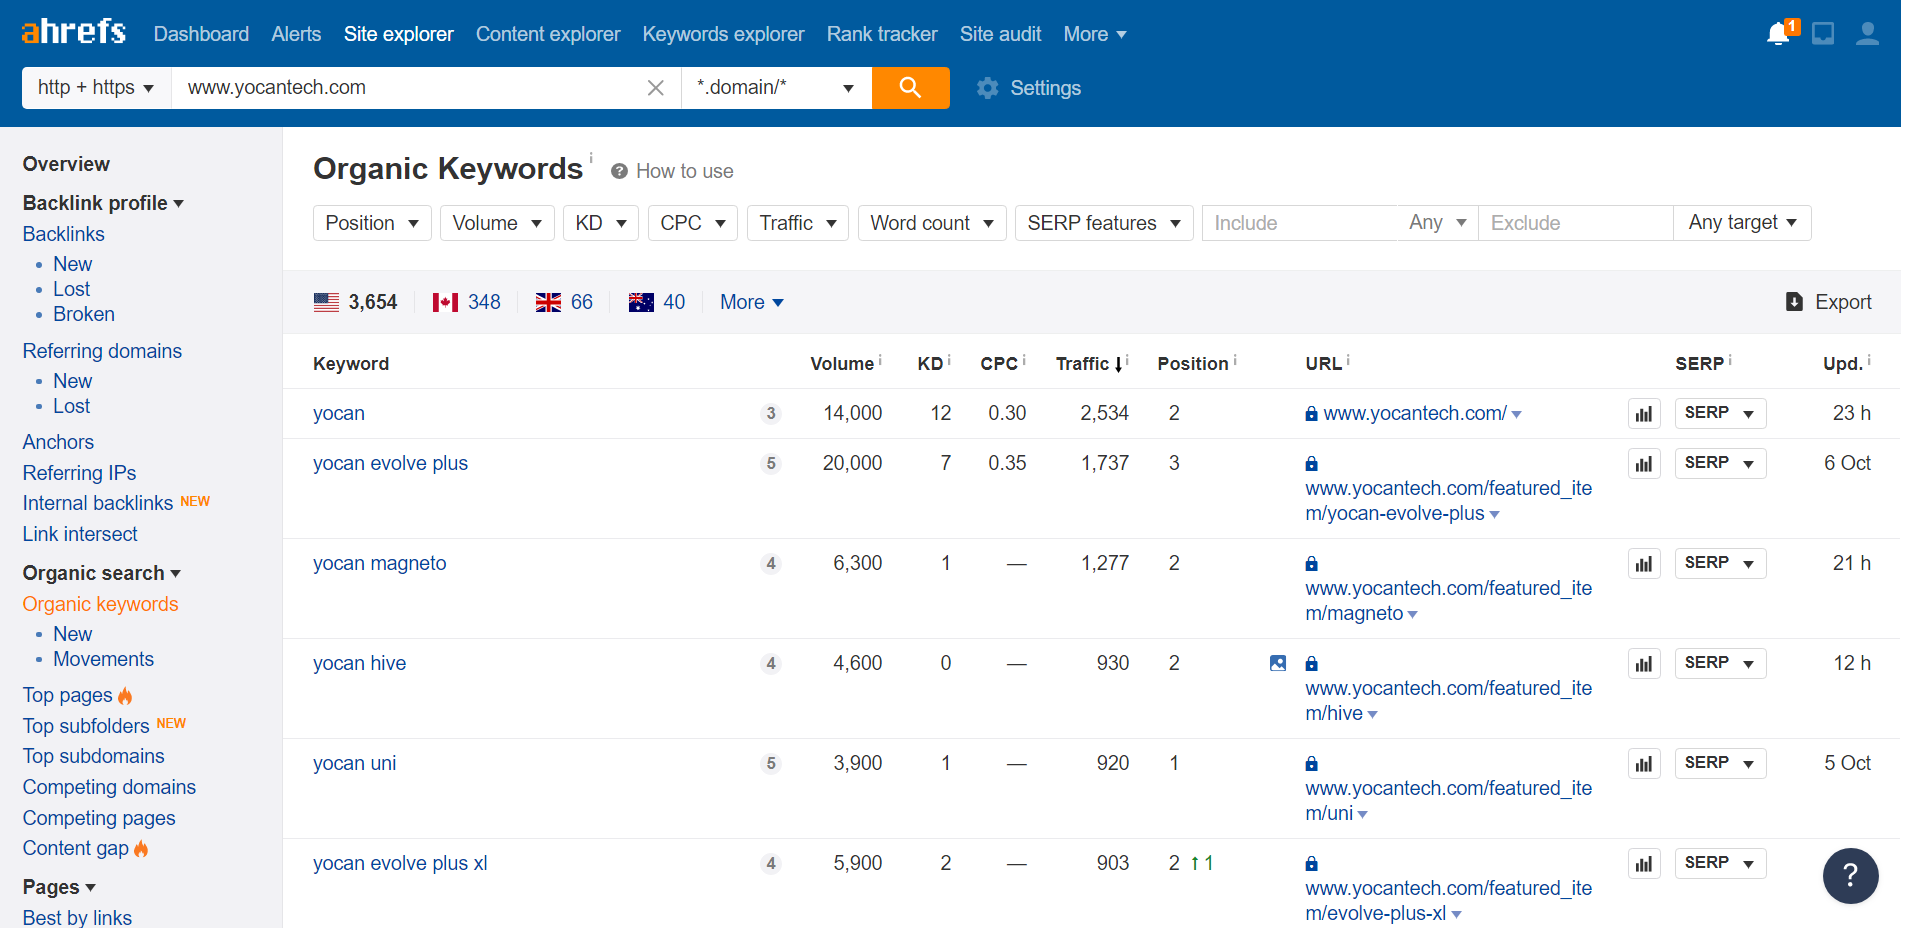Click the SERP features count badge for yocan
This screenshot has width=1922, height=928.
pyautogui.click(x=770, y=413)
